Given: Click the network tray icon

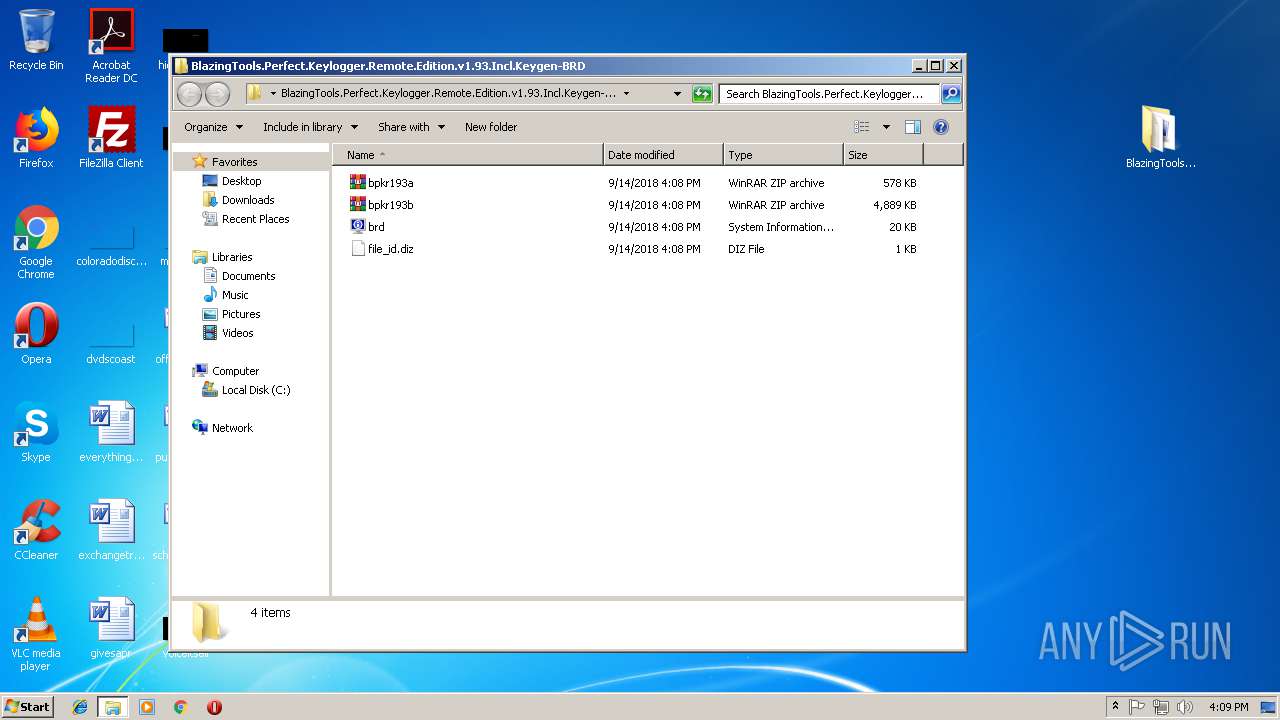Looking at the screenshot, I should pyautogui.click(x=1161, y=707).
